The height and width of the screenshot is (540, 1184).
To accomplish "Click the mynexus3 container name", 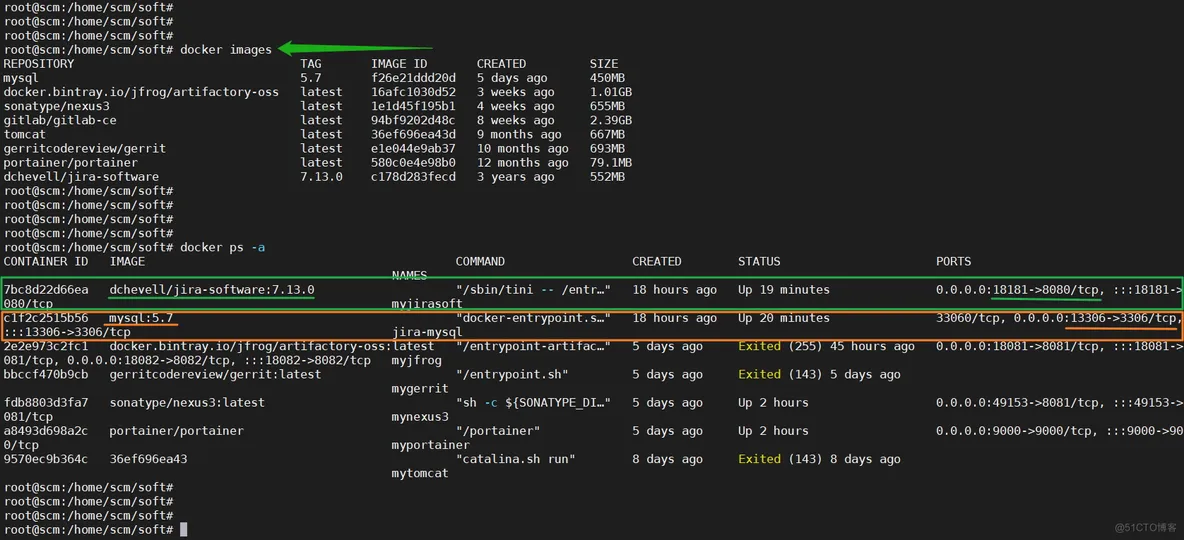I will pos(420,417).
